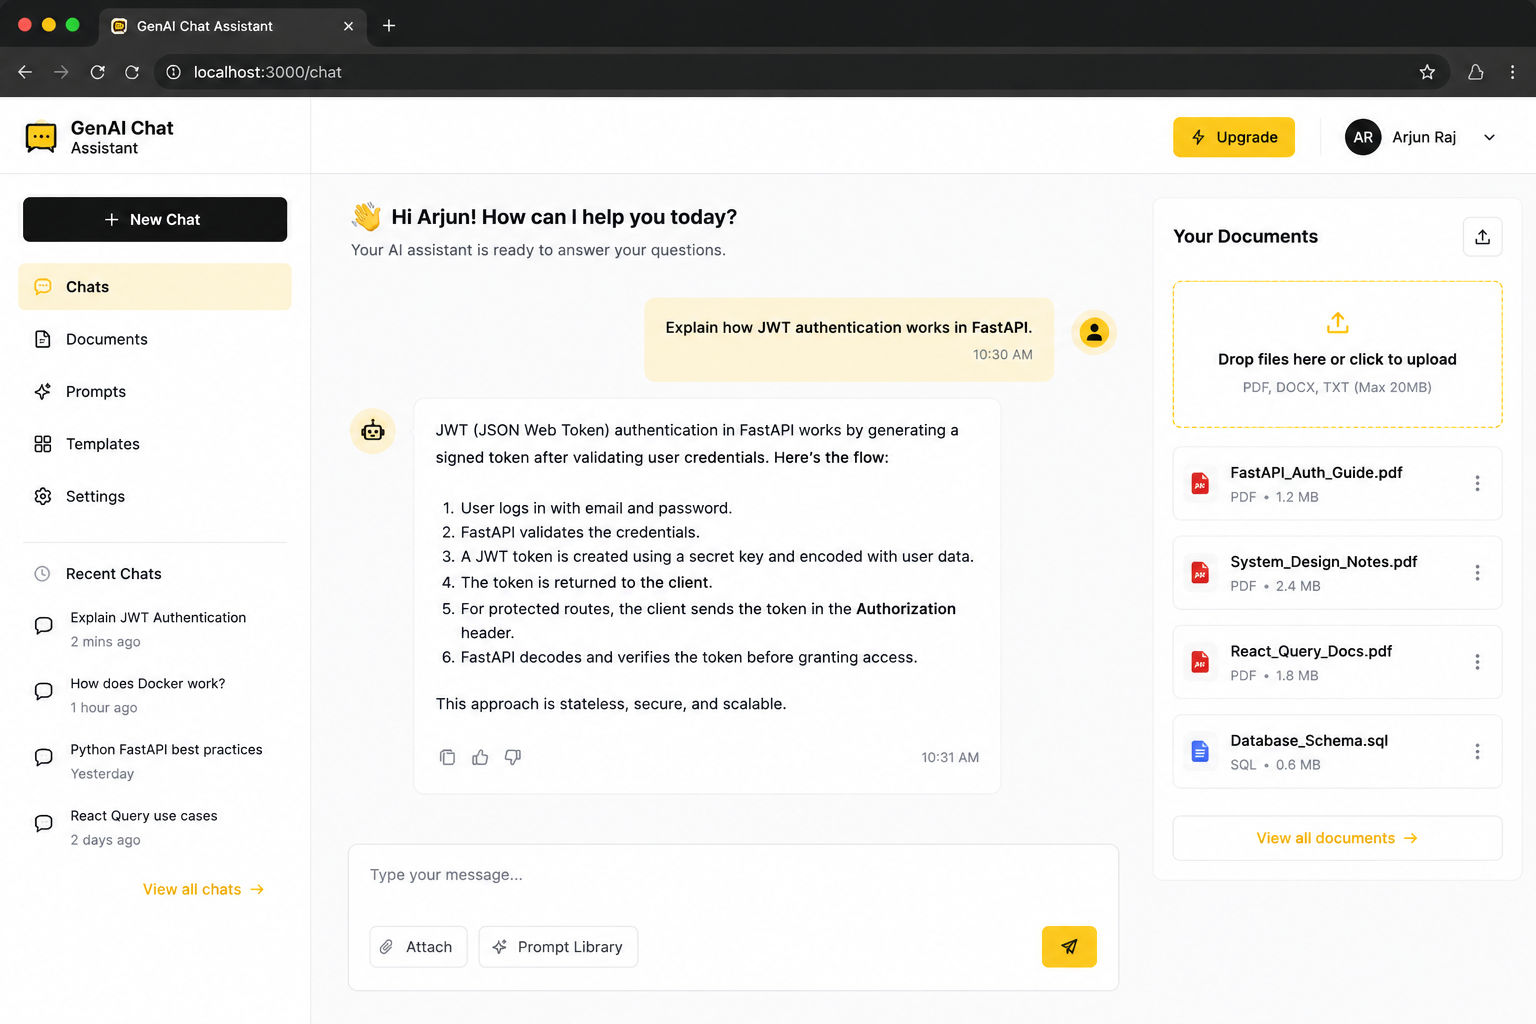
Task: Select the GenAI Chat Assistant browser tab
Action: click(232, 26)
